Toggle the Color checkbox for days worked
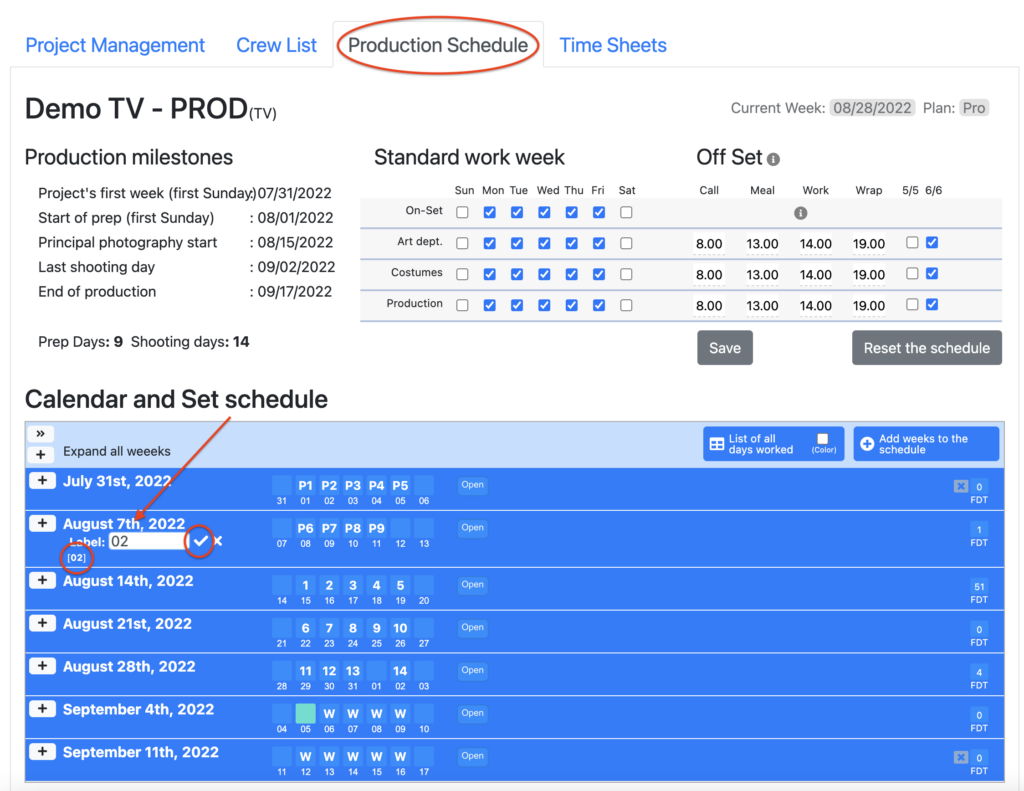This screenshot has width=1024, height=791. (x=823, y=439)
